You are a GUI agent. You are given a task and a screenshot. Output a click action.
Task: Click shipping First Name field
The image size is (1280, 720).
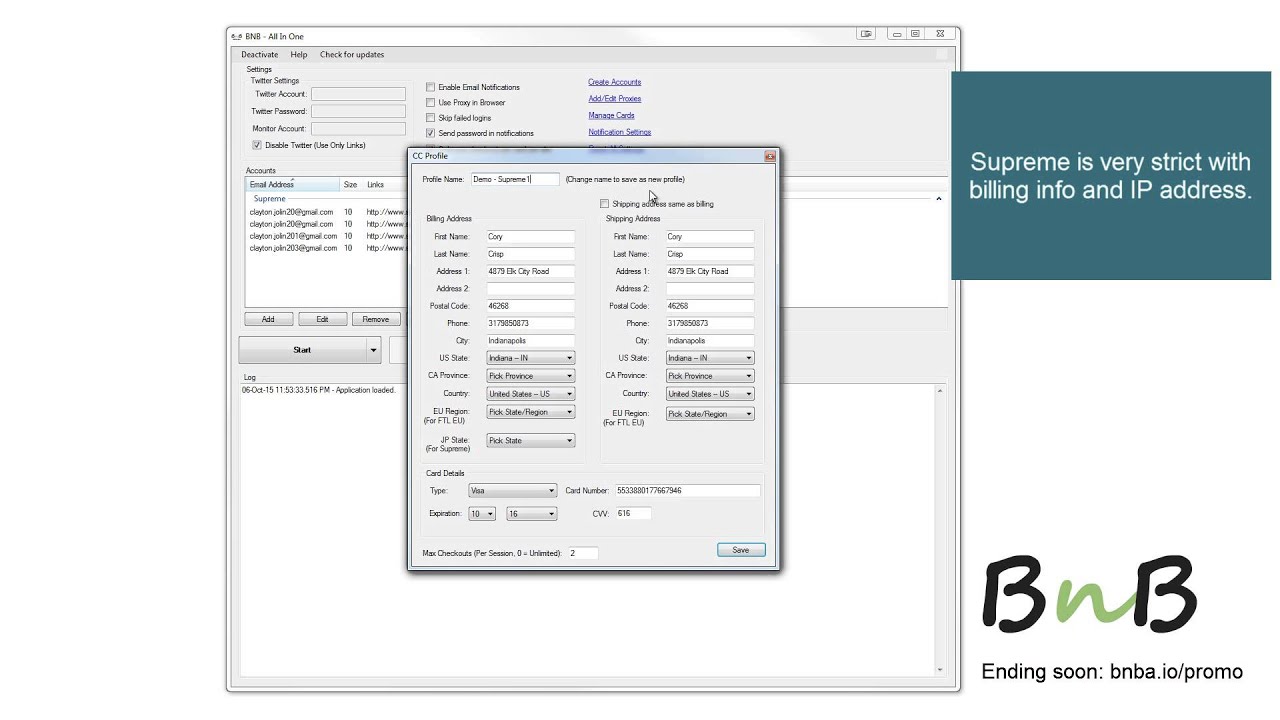pyautogui.click(x=710, y=237)
